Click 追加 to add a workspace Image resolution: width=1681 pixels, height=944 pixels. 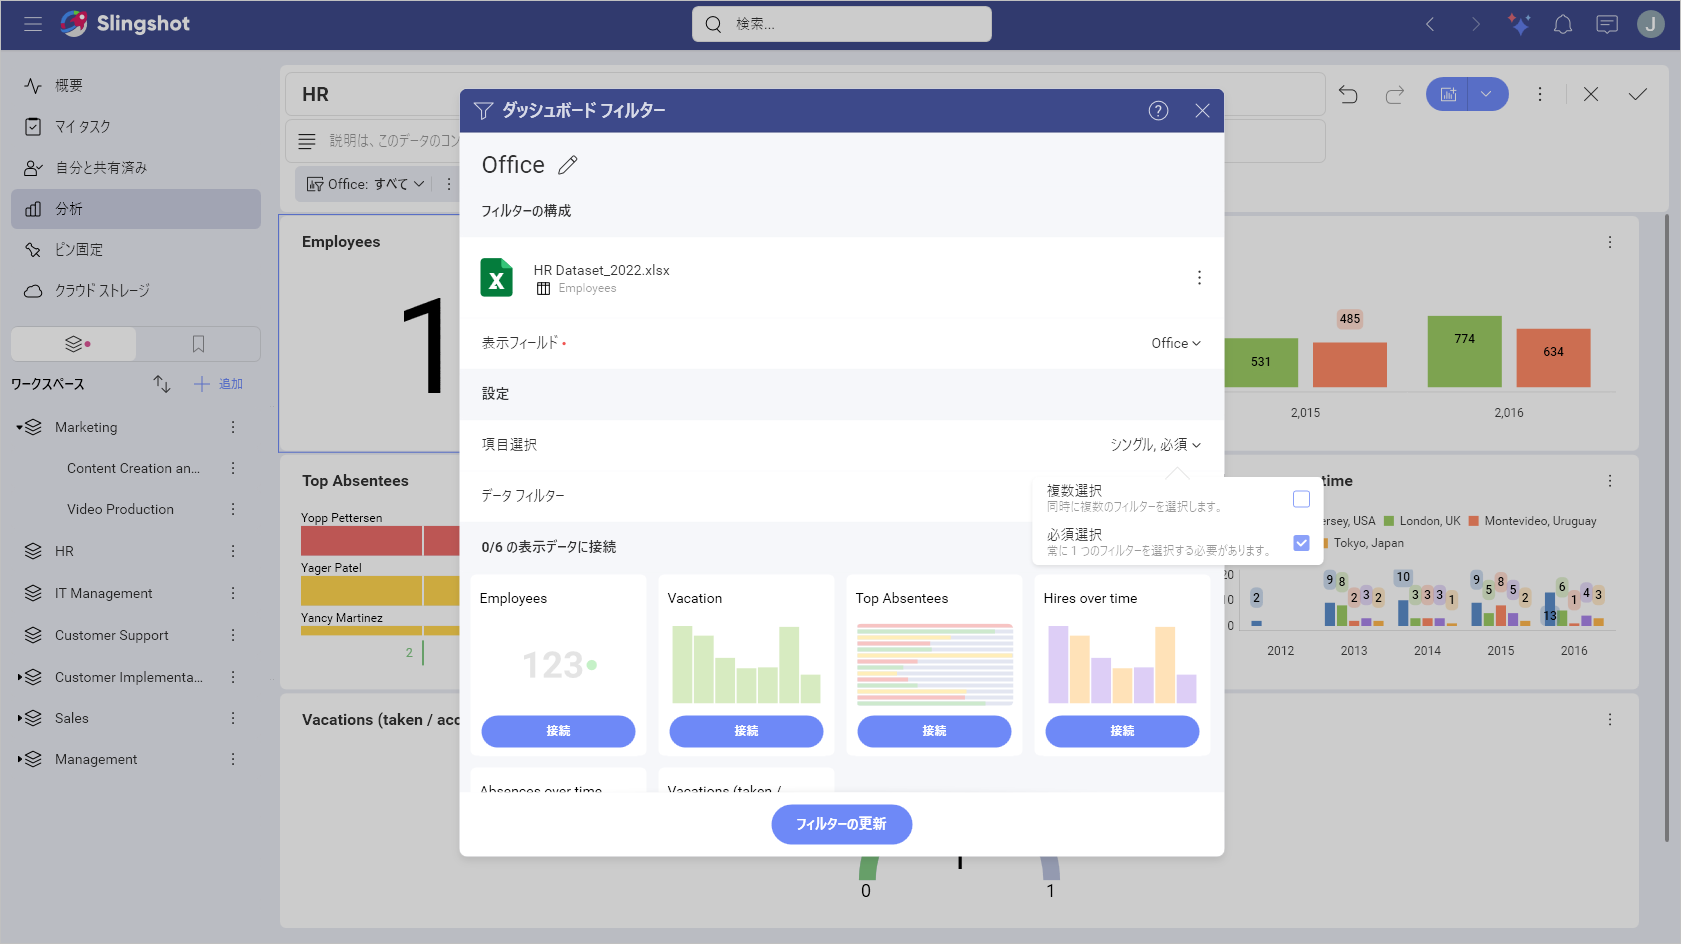tap(219, 384)
